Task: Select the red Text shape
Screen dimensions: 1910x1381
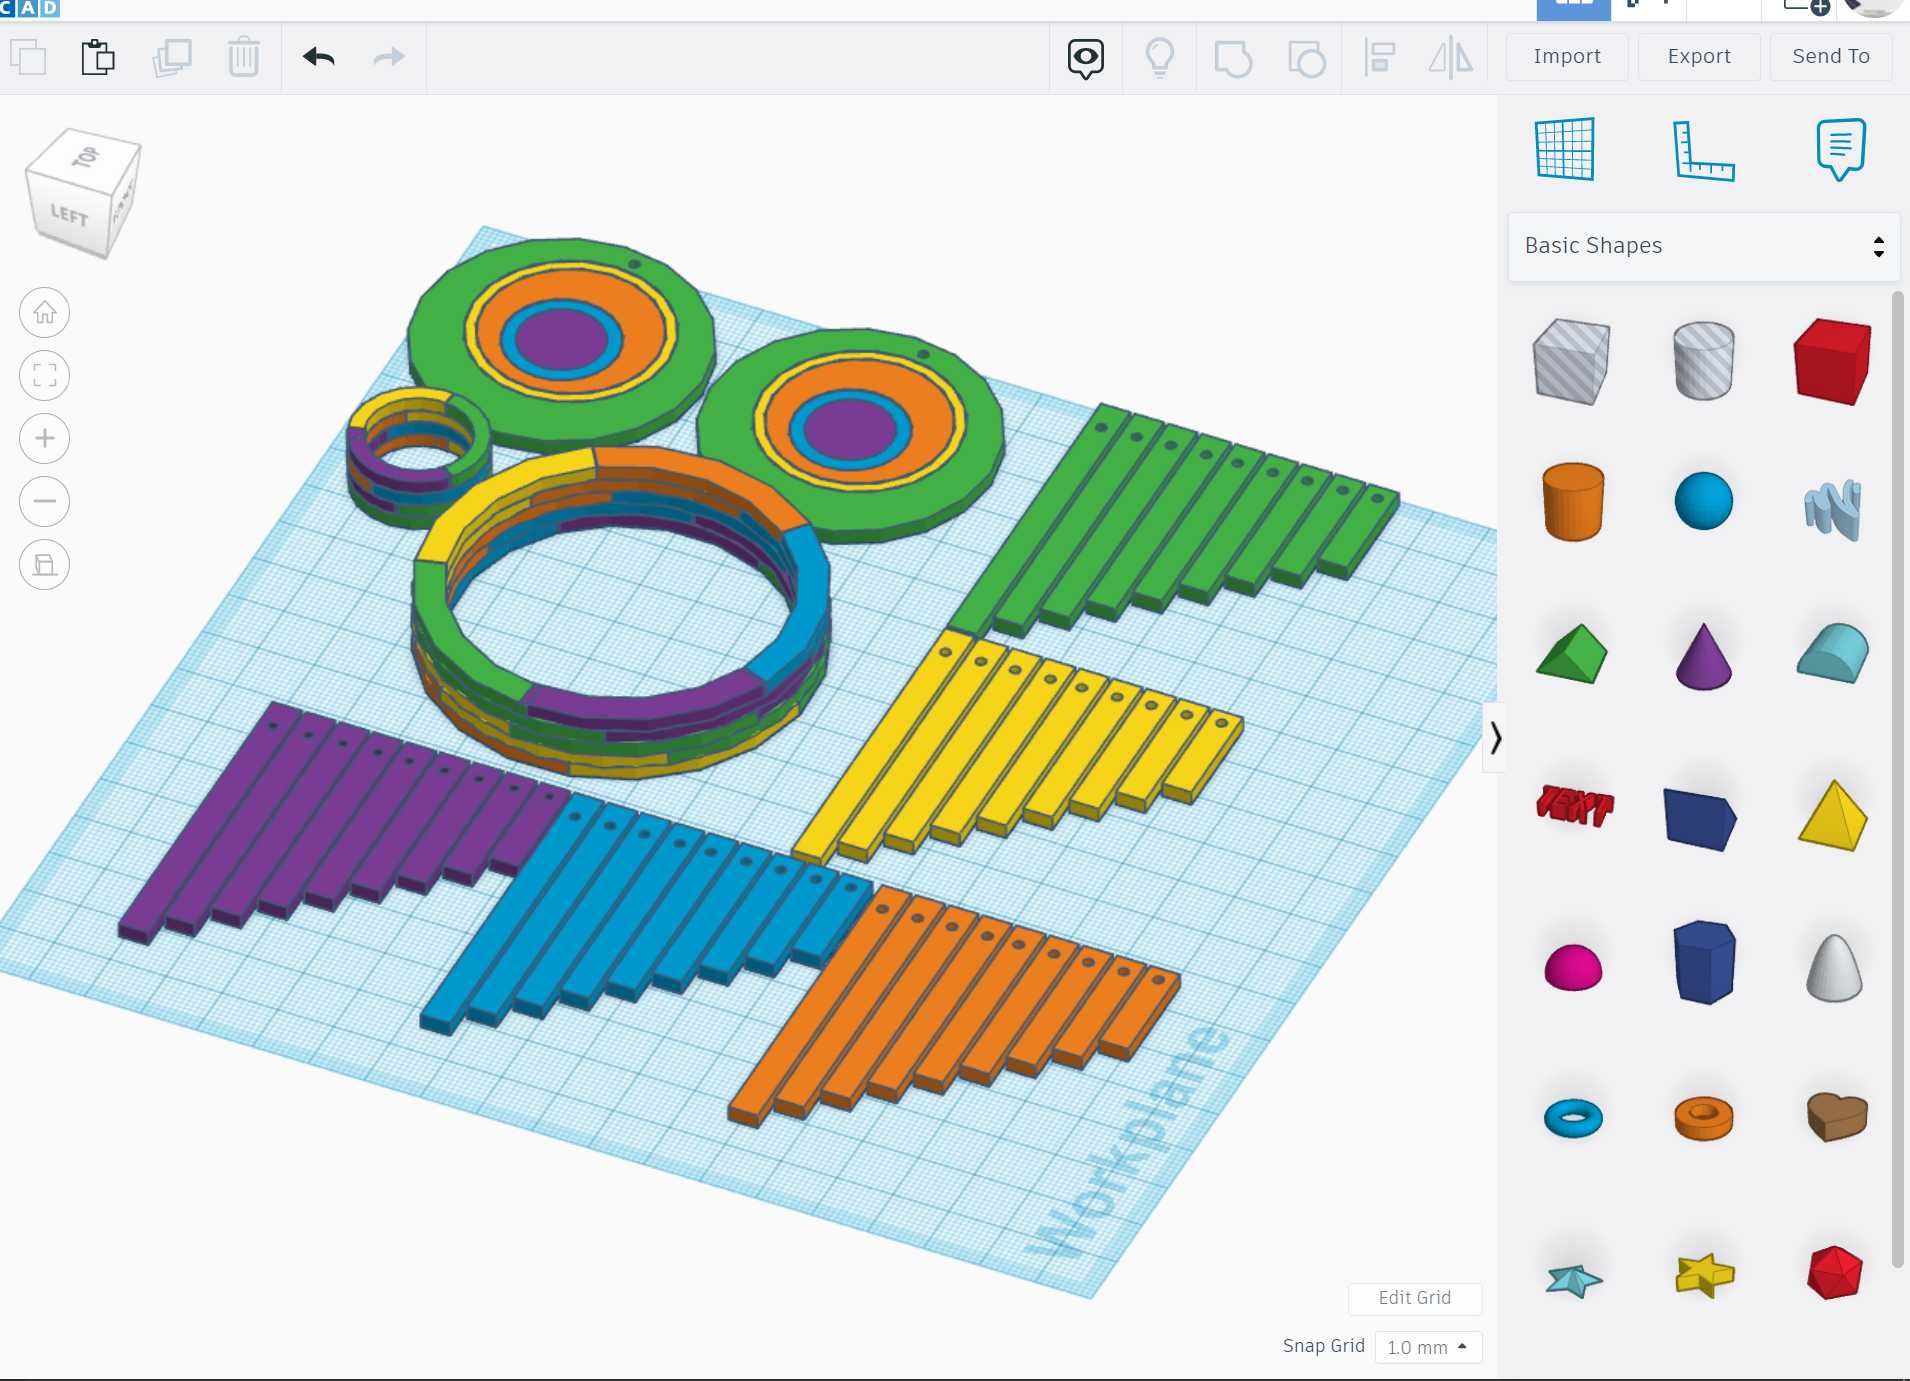Action: point(1574,805)
